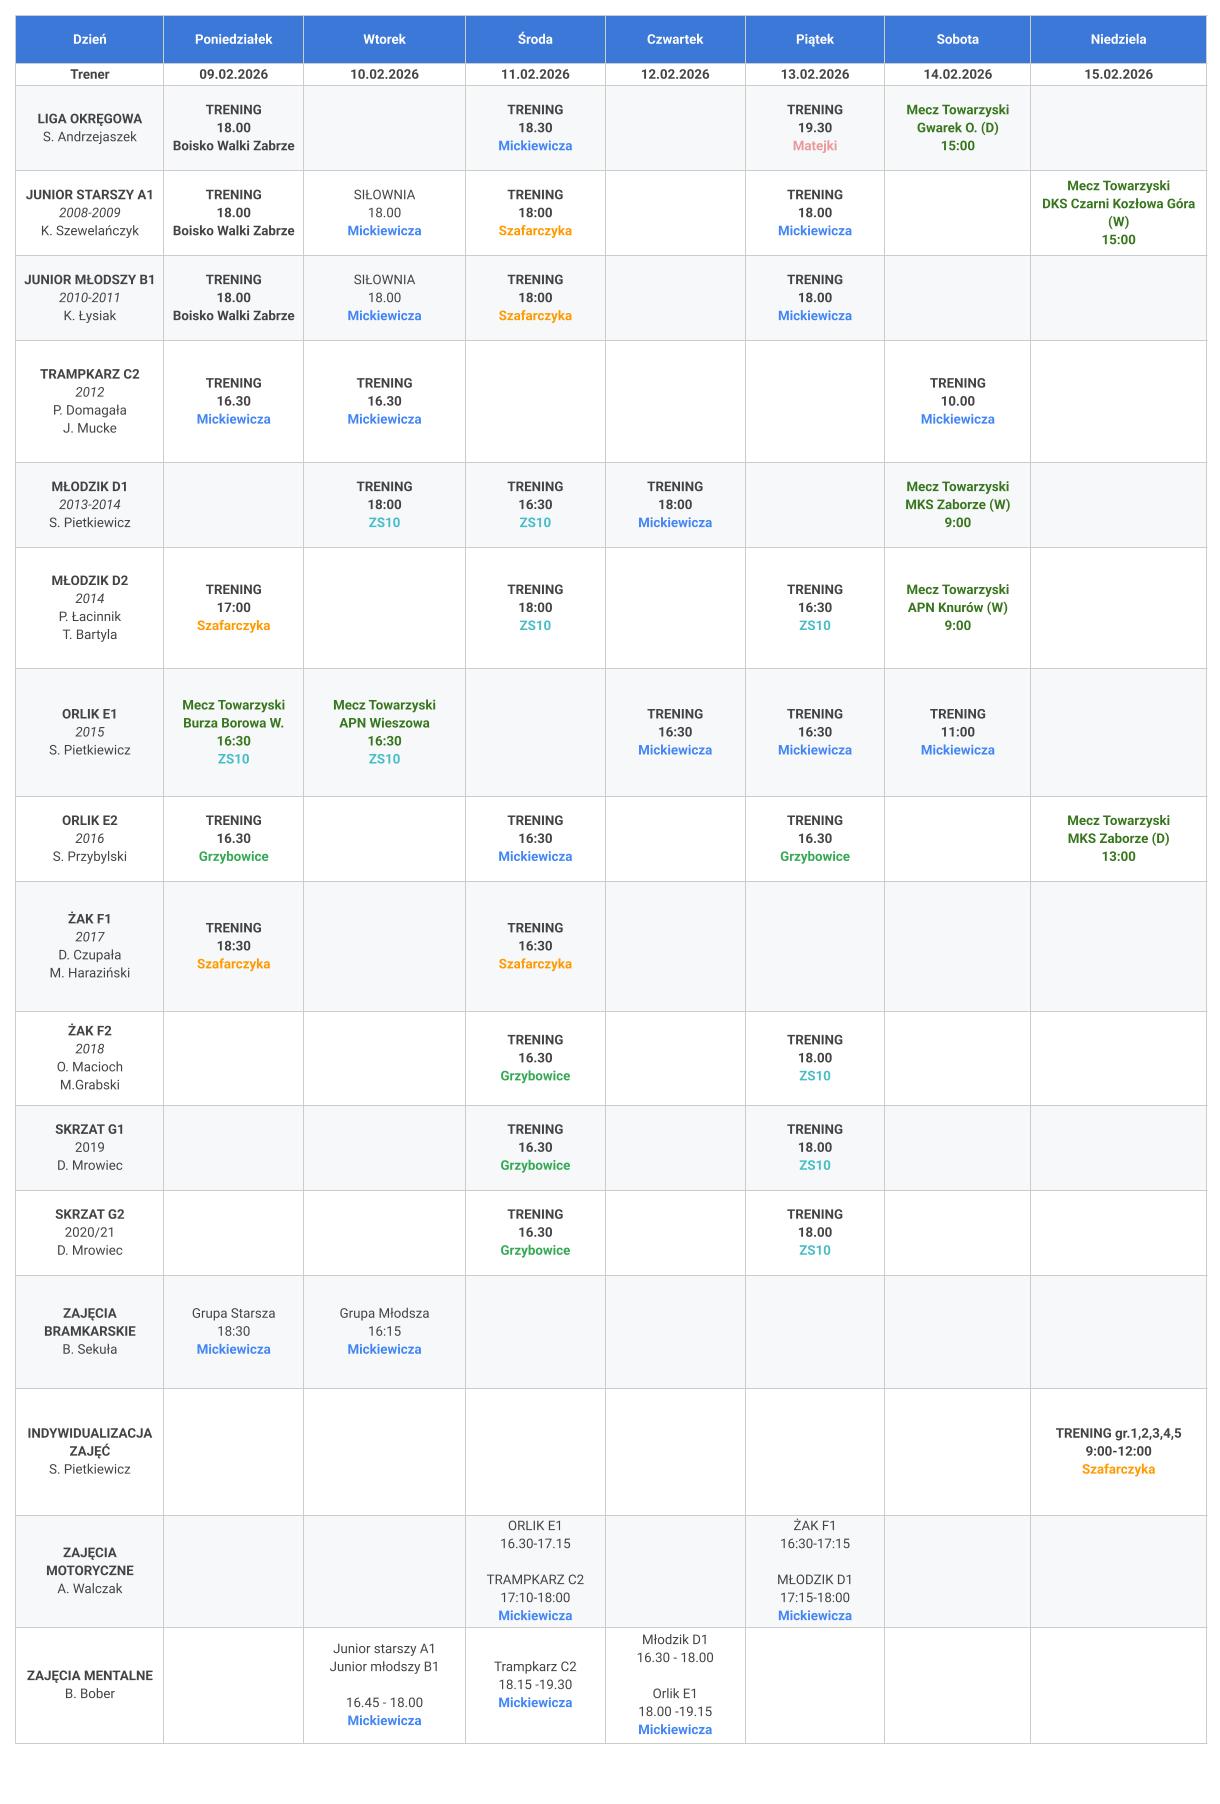Screen dimensions: 1220x1804
Task: Click the "Grupa Starsza" goalkeeper session
Action: point(233,1313)
